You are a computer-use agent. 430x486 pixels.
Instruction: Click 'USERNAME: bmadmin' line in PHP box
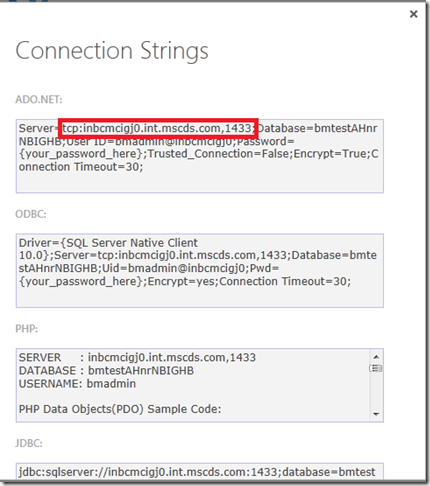coord(77,384)
